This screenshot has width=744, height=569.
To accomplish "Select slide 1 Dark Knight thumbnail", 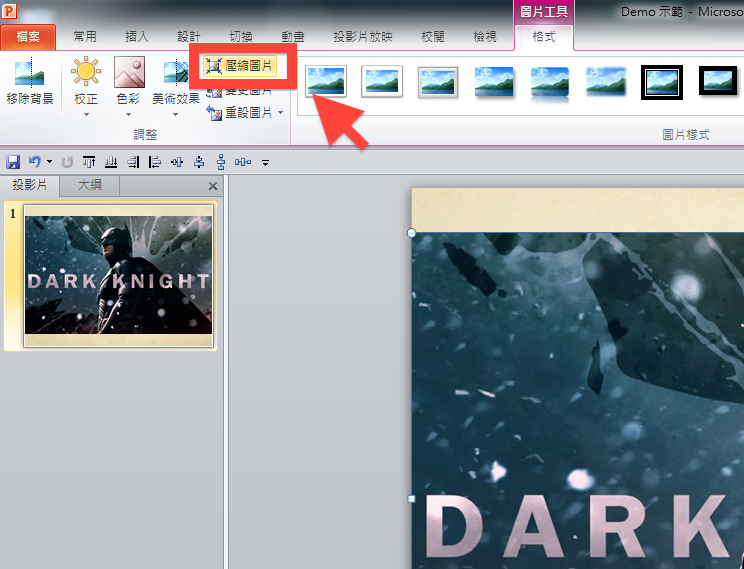I will point(119,276).
